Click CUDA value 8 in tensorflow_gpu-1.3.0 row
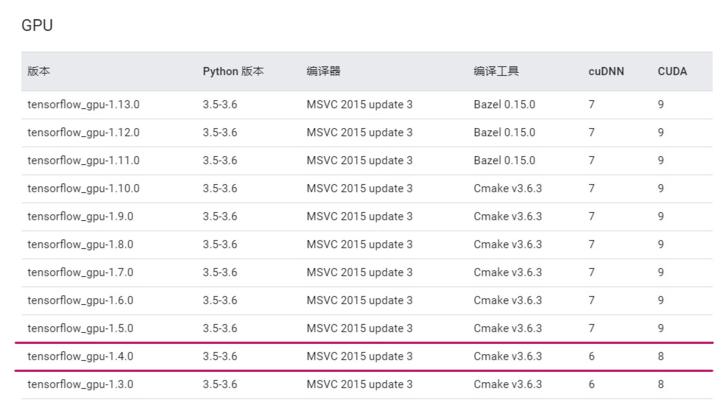This screenshot has height=400, width=723. coord(661,384)
